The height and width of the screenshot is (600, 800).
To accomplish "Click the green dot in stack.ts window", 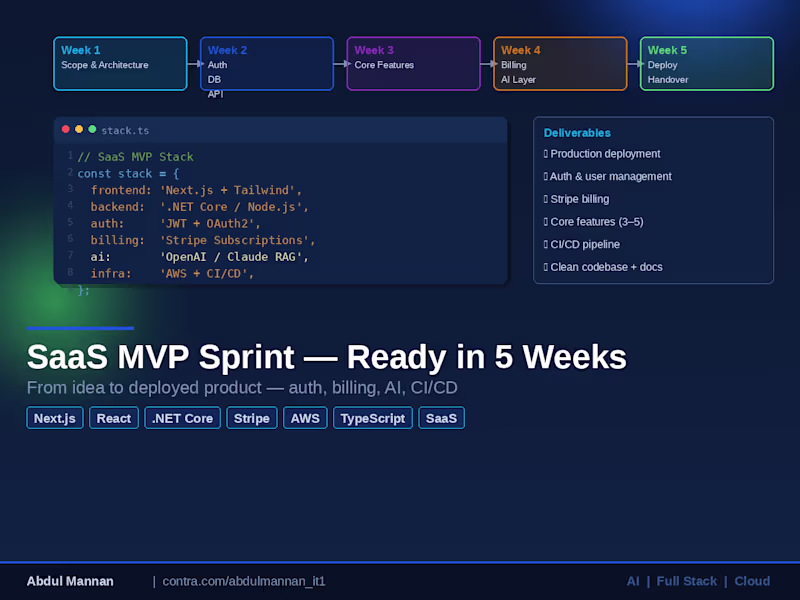I will click(x=92, y=129).
